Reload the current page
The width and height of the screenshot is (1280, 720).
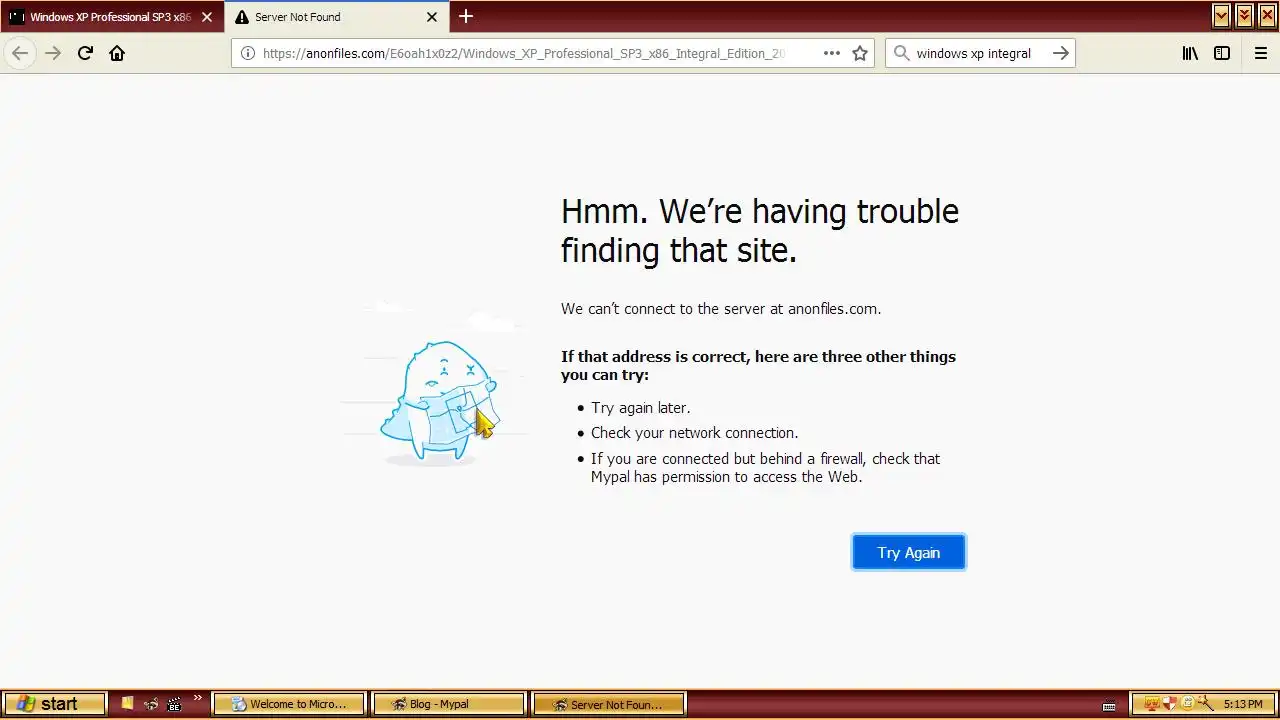[x=85, y=53]
